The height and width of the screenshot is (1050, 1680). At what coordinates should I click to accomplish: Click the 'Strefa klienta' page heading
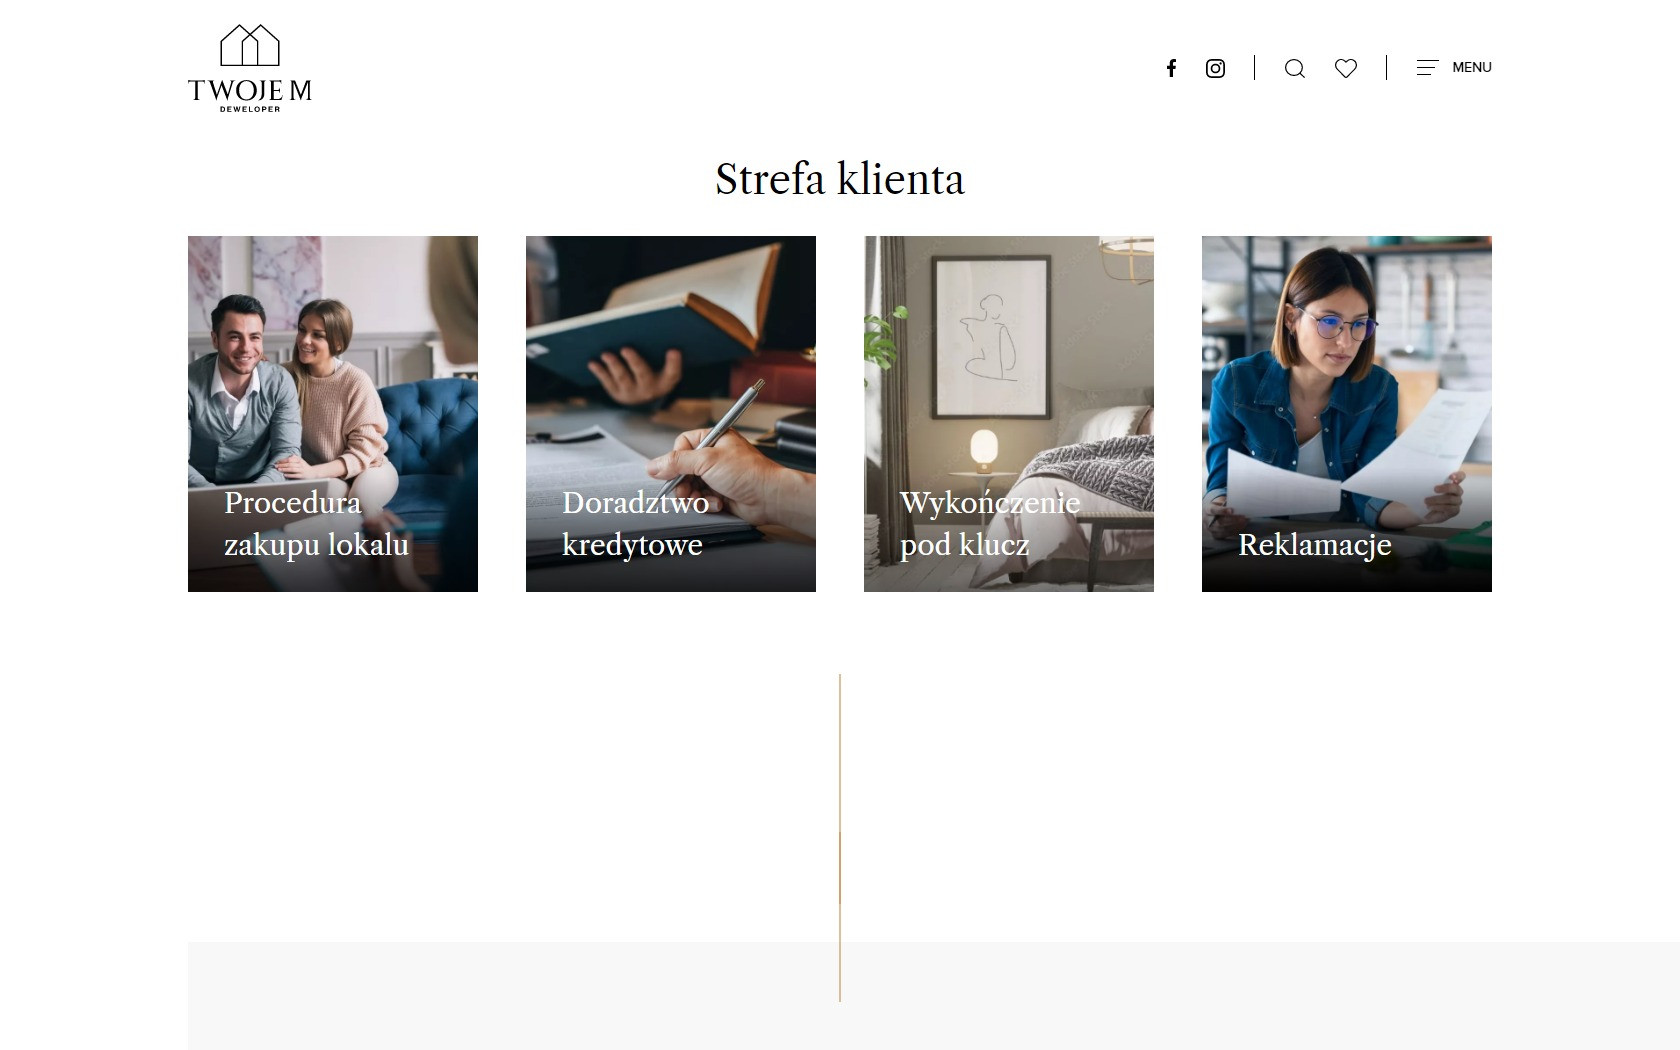tap(840, 180)
